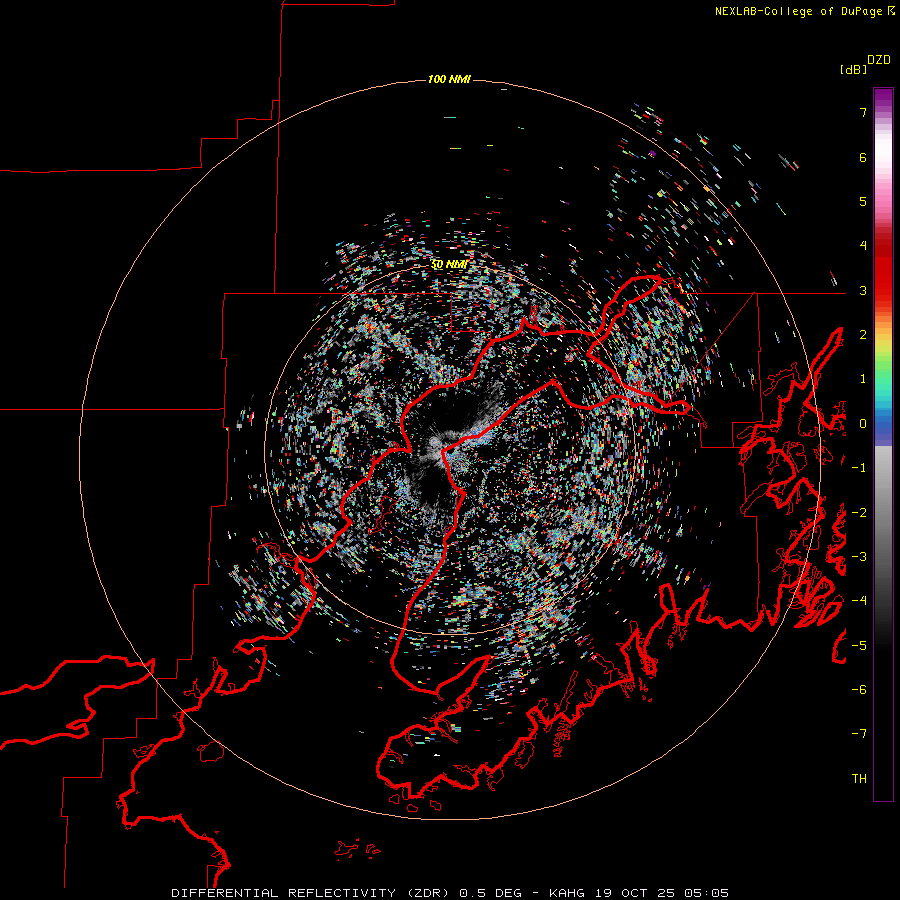Click the 7 value on color scale
The image size is (900, 900).
coord(863,112)
